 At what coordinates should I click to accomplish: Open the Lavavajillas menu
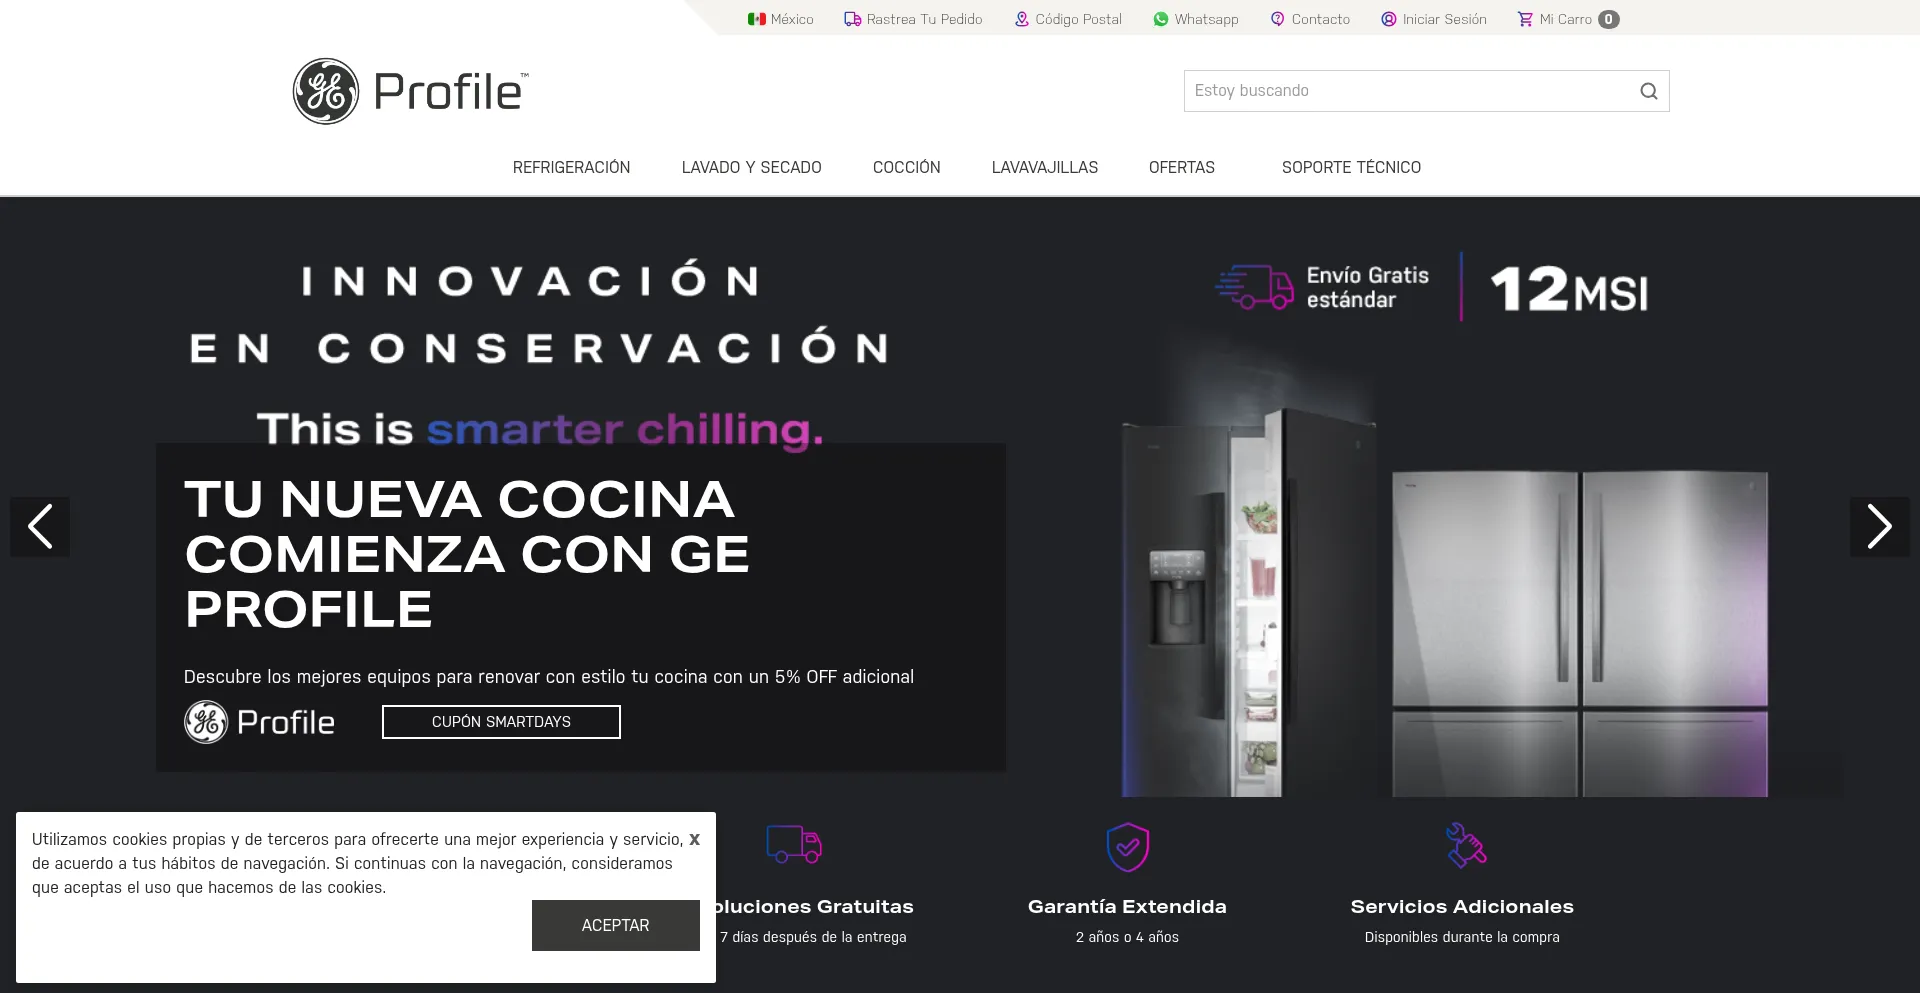point(1044,167)
